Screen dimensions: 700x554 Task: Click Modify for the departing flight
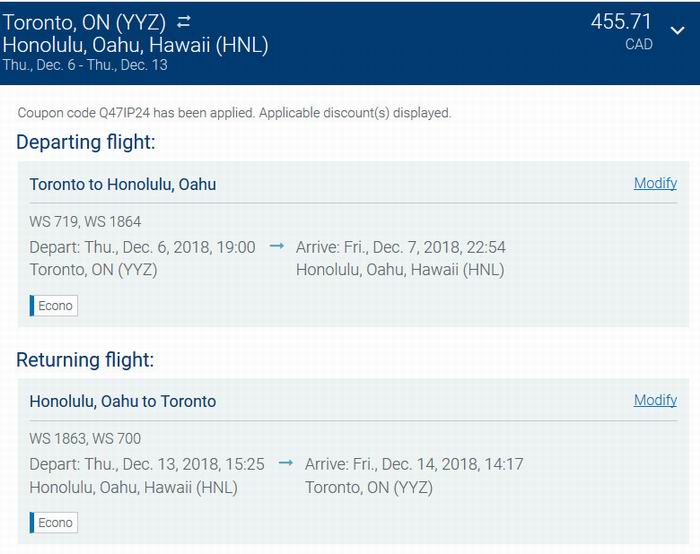[655, 183]
